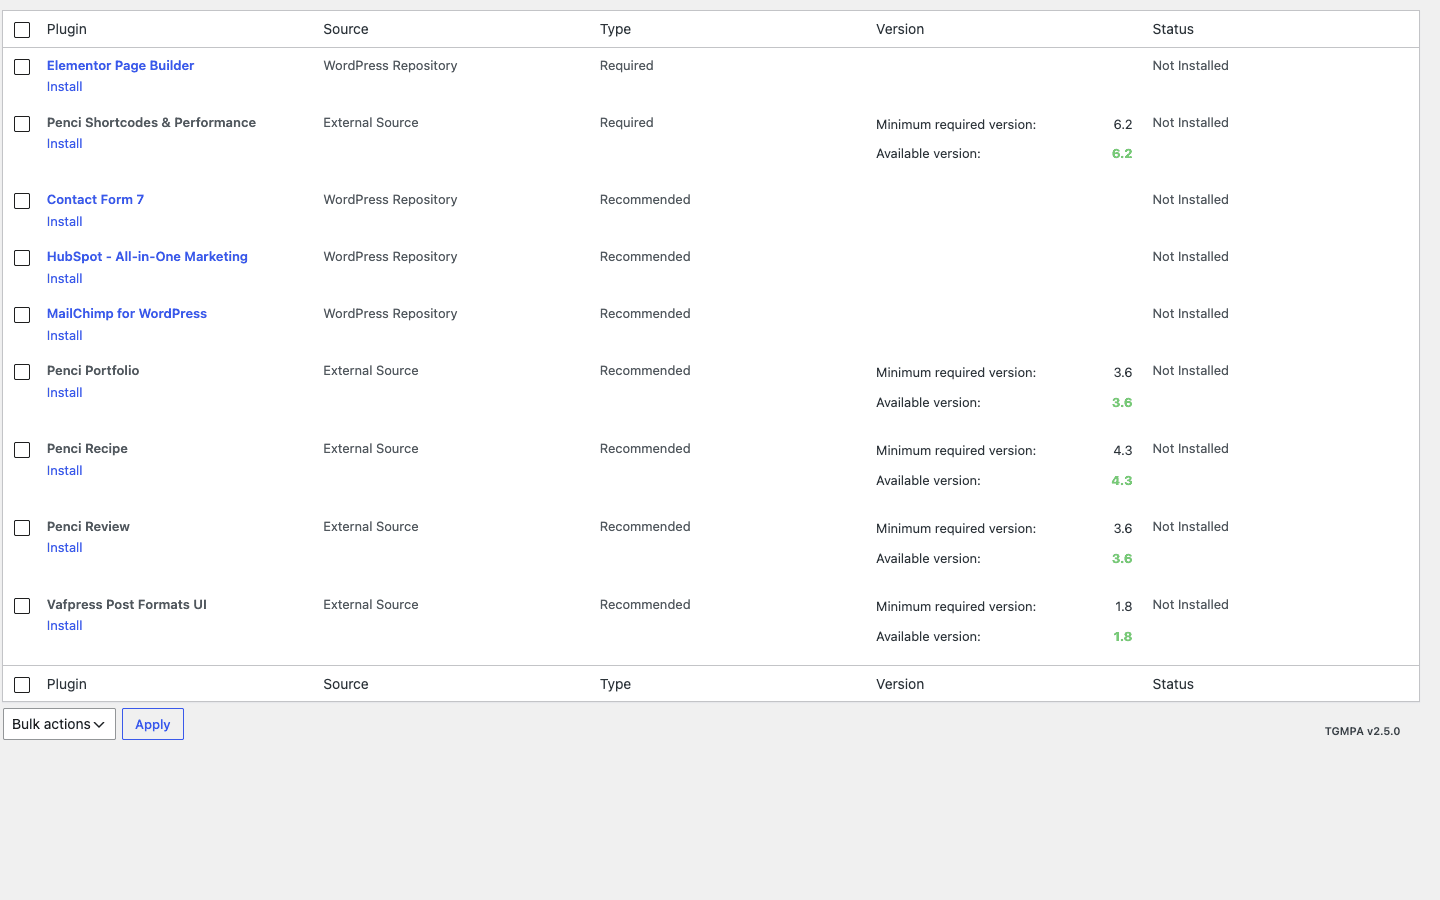Open the Contact Form 7 plugin link

pos(95,199)
